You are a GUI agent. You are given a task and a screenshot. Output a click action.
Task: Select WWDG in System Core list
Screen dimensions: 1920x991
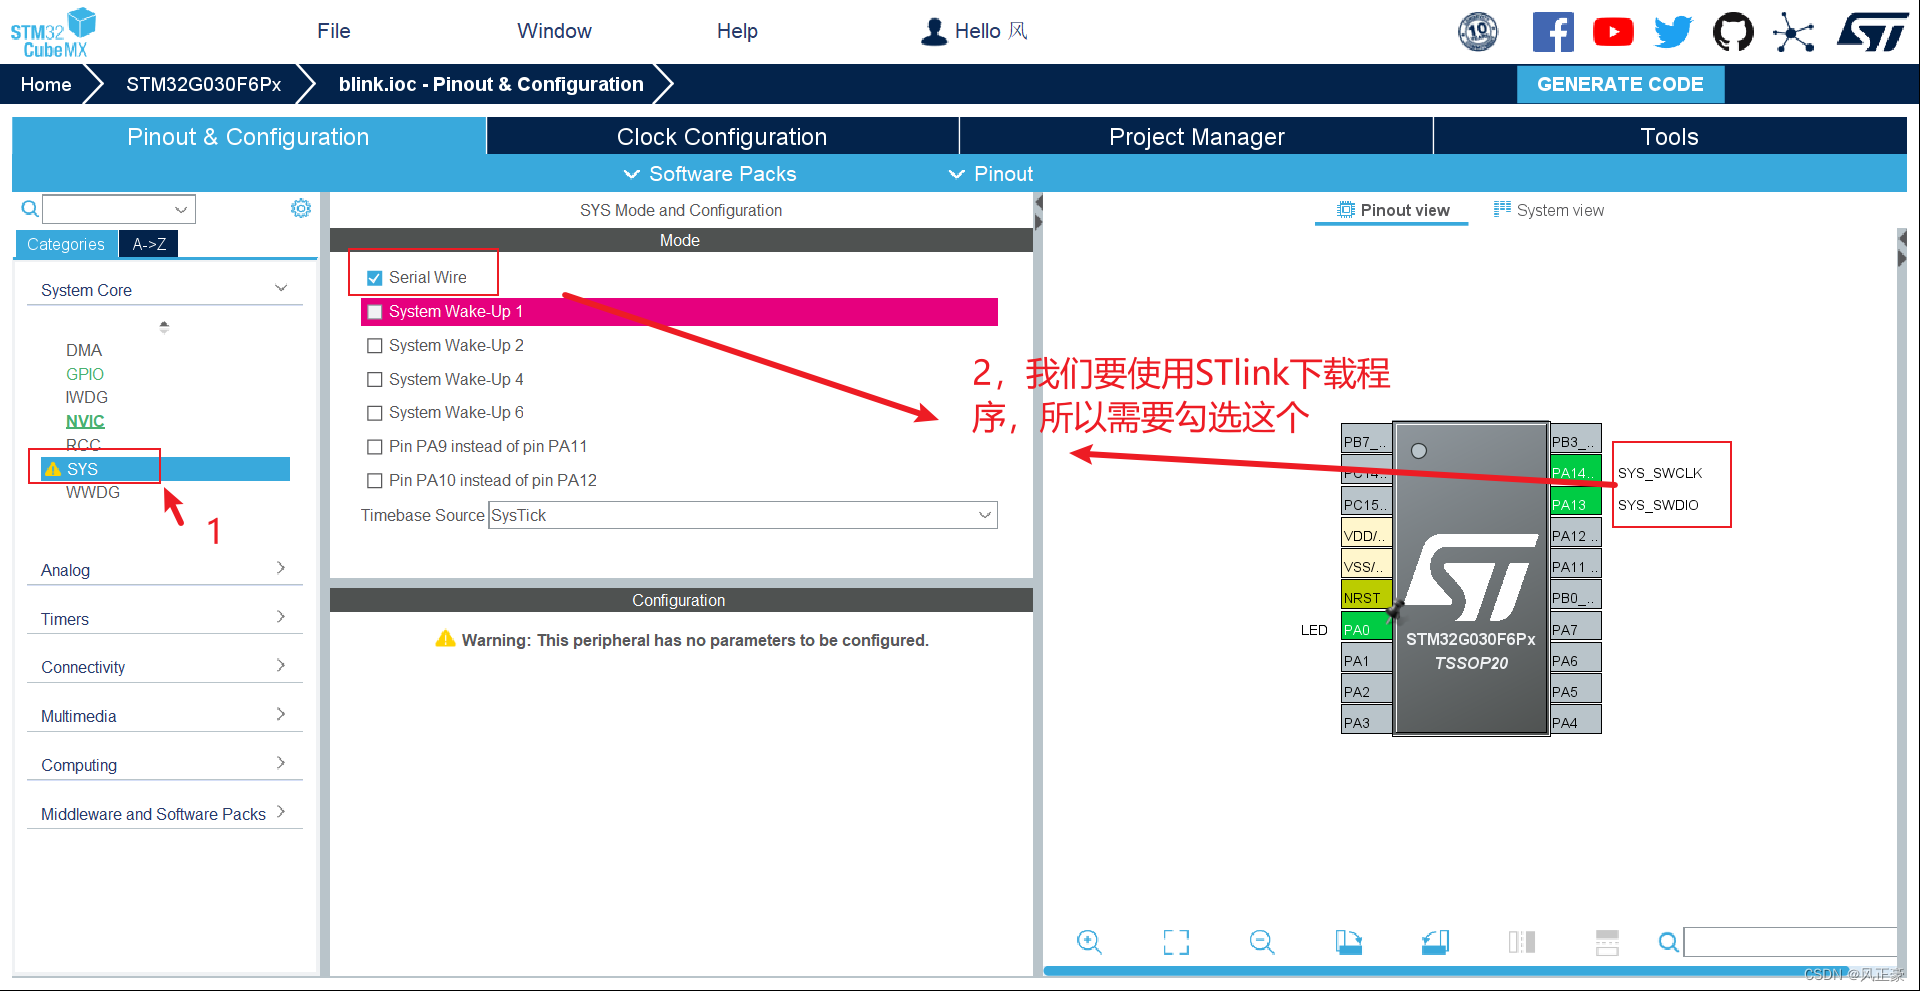coord(93,492)
